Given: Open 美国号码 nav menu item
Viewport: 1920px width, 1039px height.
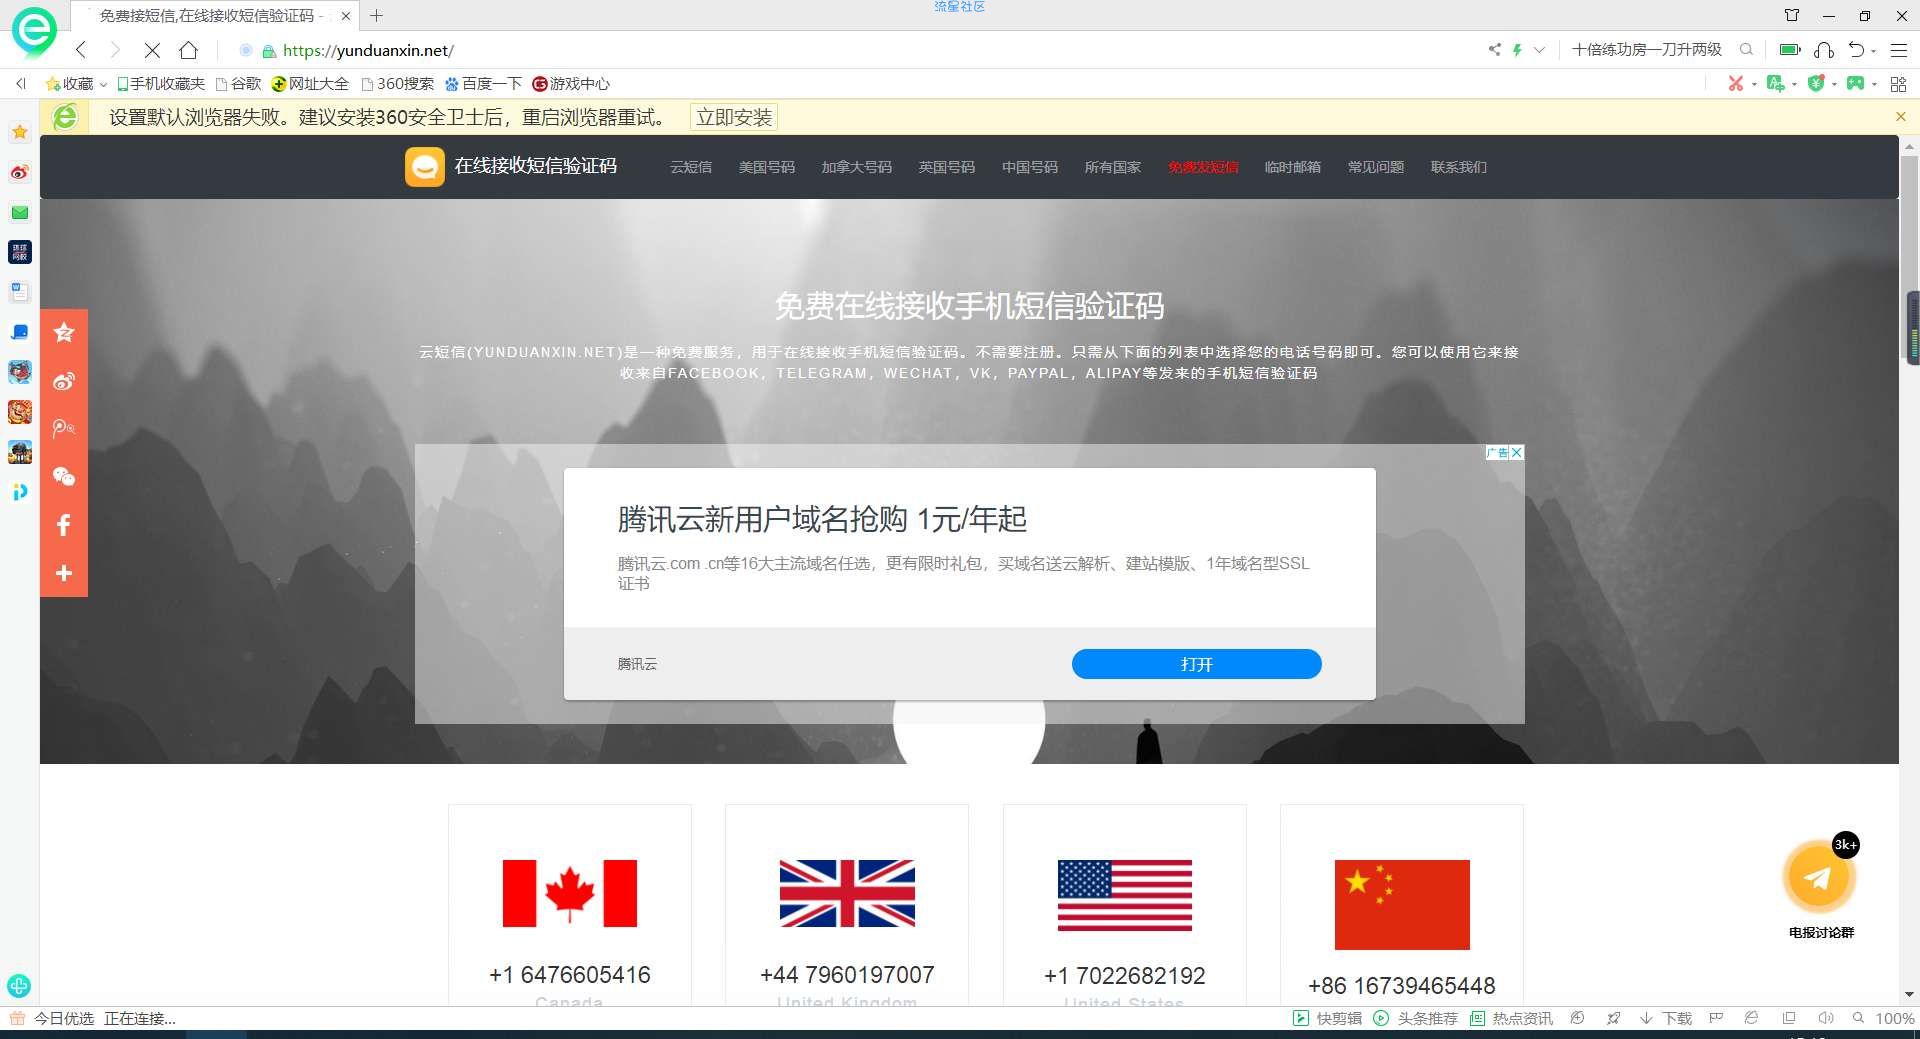Looking at the screenshot, I should coord(767,167).
